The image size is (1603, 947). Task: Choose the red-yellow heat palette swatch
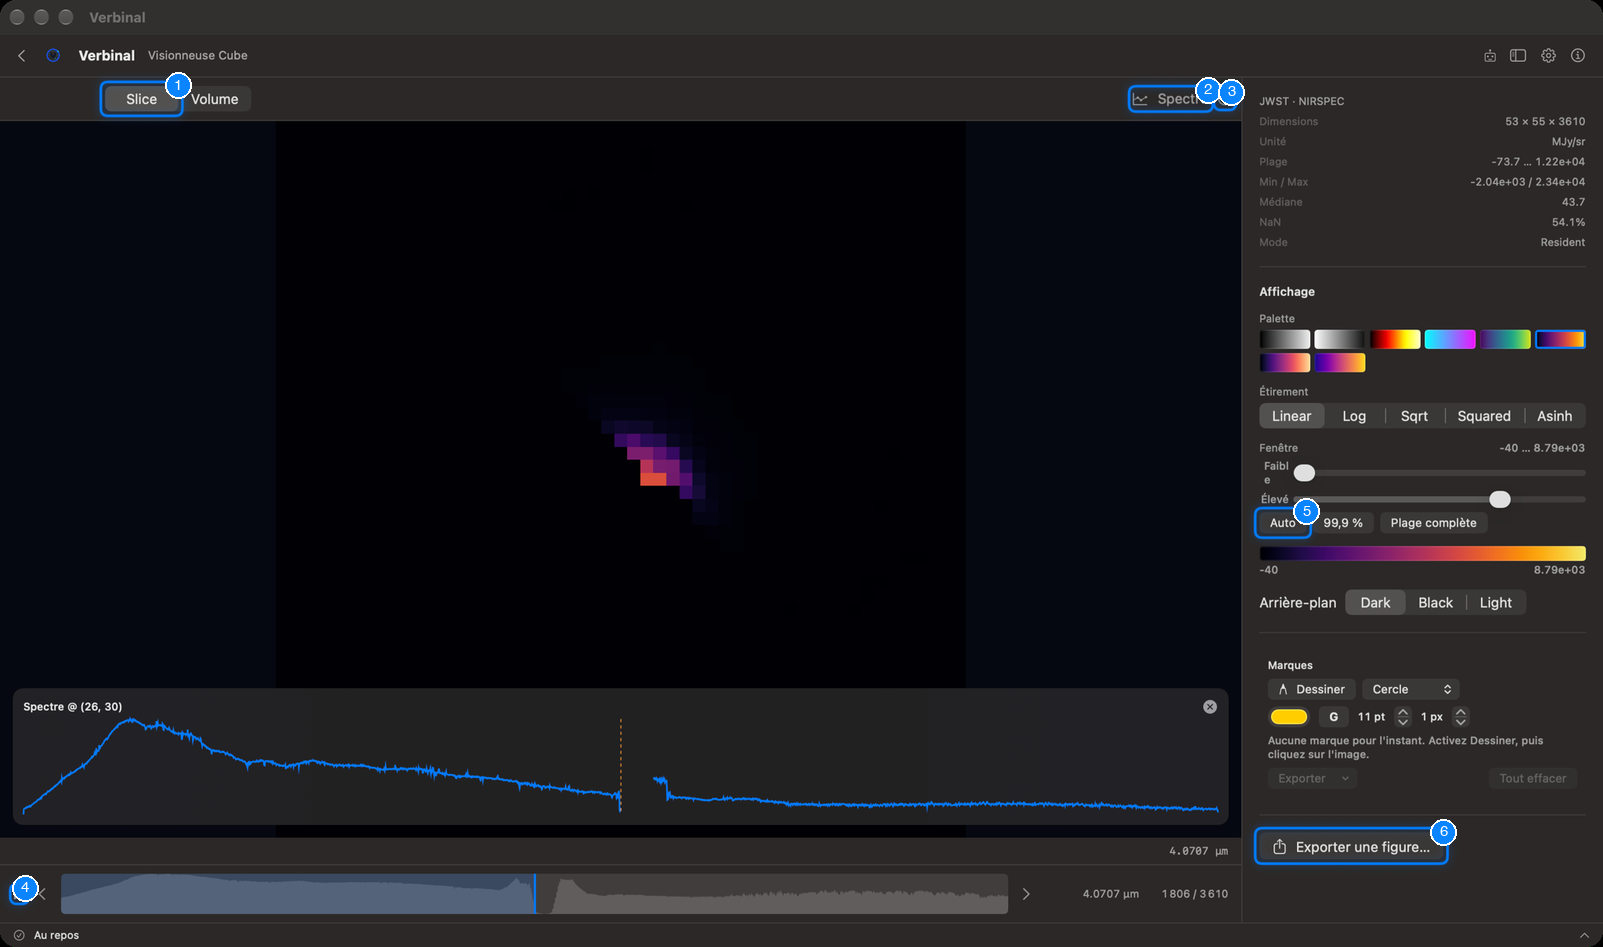1395,339
